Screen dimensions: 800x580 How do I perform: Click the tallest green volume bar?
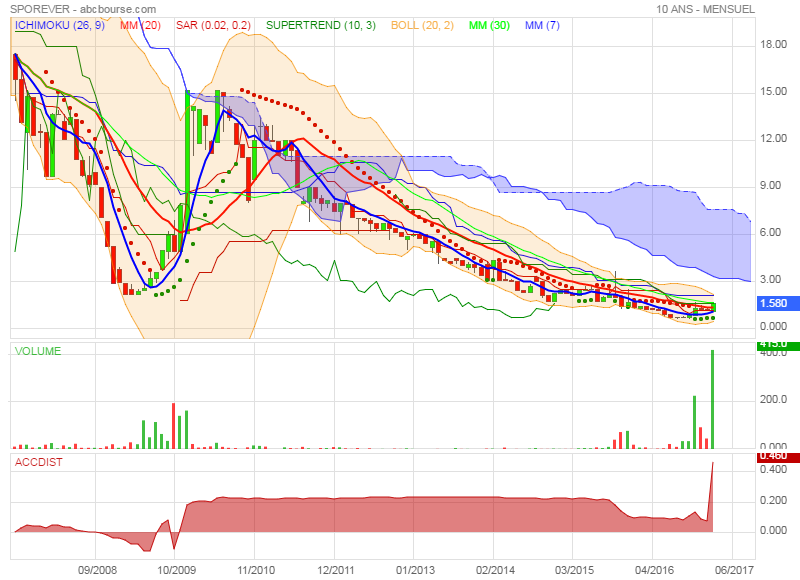coord(712,399)
